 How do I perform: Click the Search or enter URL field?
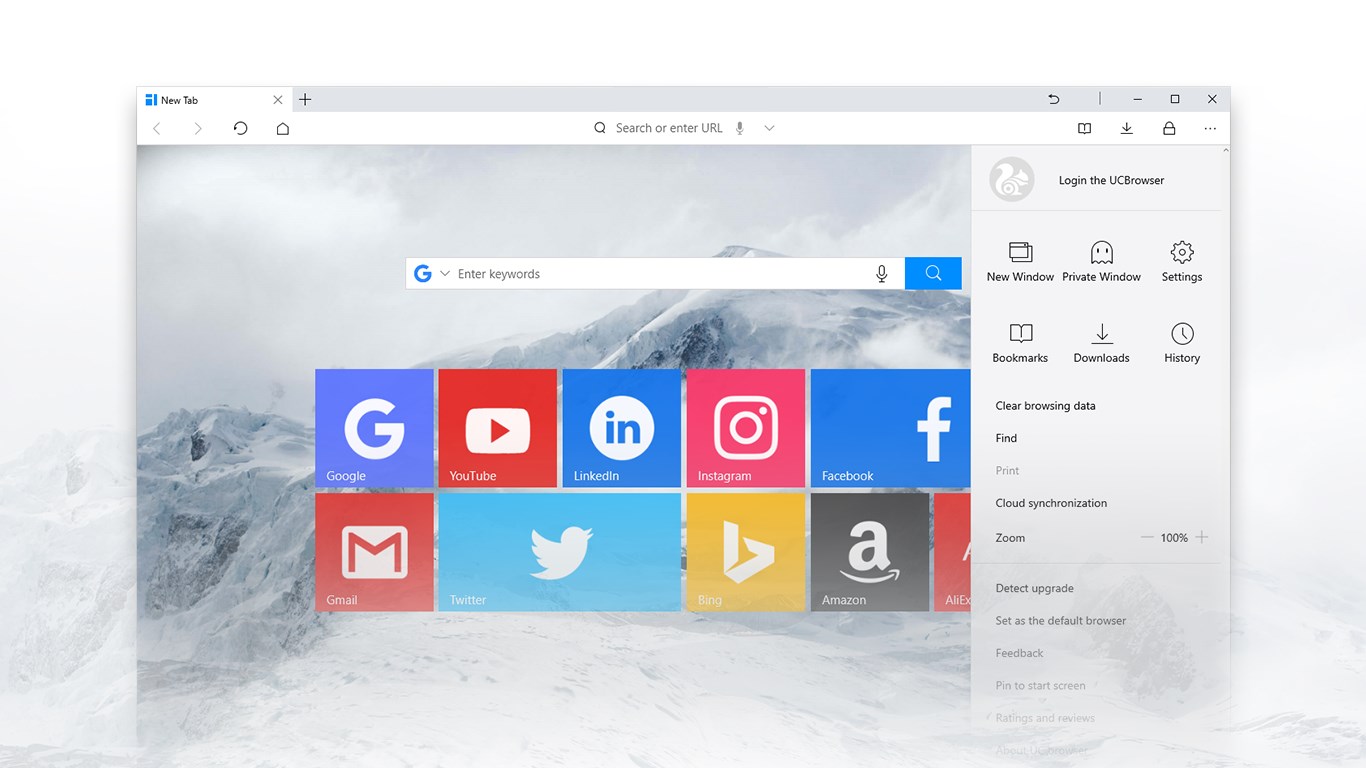(x=669, y=128)
